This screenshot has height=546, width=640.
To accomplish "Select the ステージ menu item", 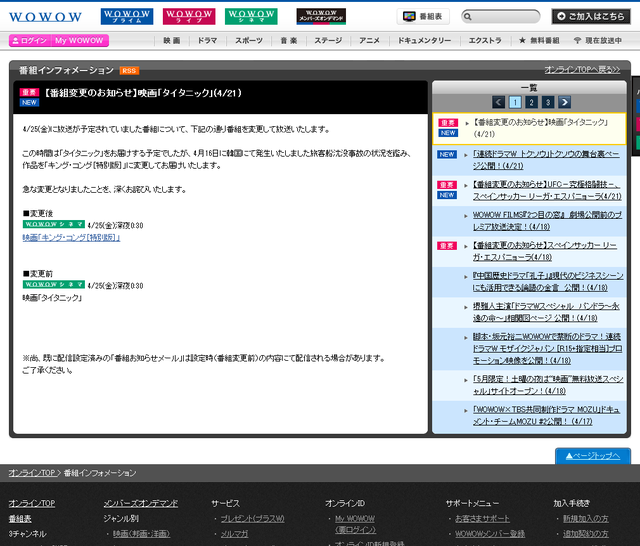I will (328, 40).
